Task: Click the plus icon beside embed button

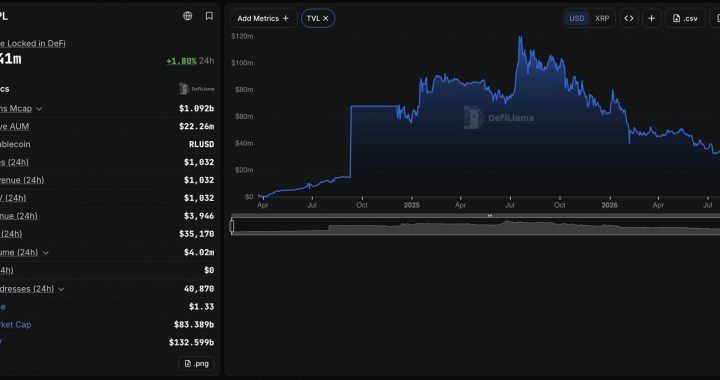Action: [x=652, y=18]
